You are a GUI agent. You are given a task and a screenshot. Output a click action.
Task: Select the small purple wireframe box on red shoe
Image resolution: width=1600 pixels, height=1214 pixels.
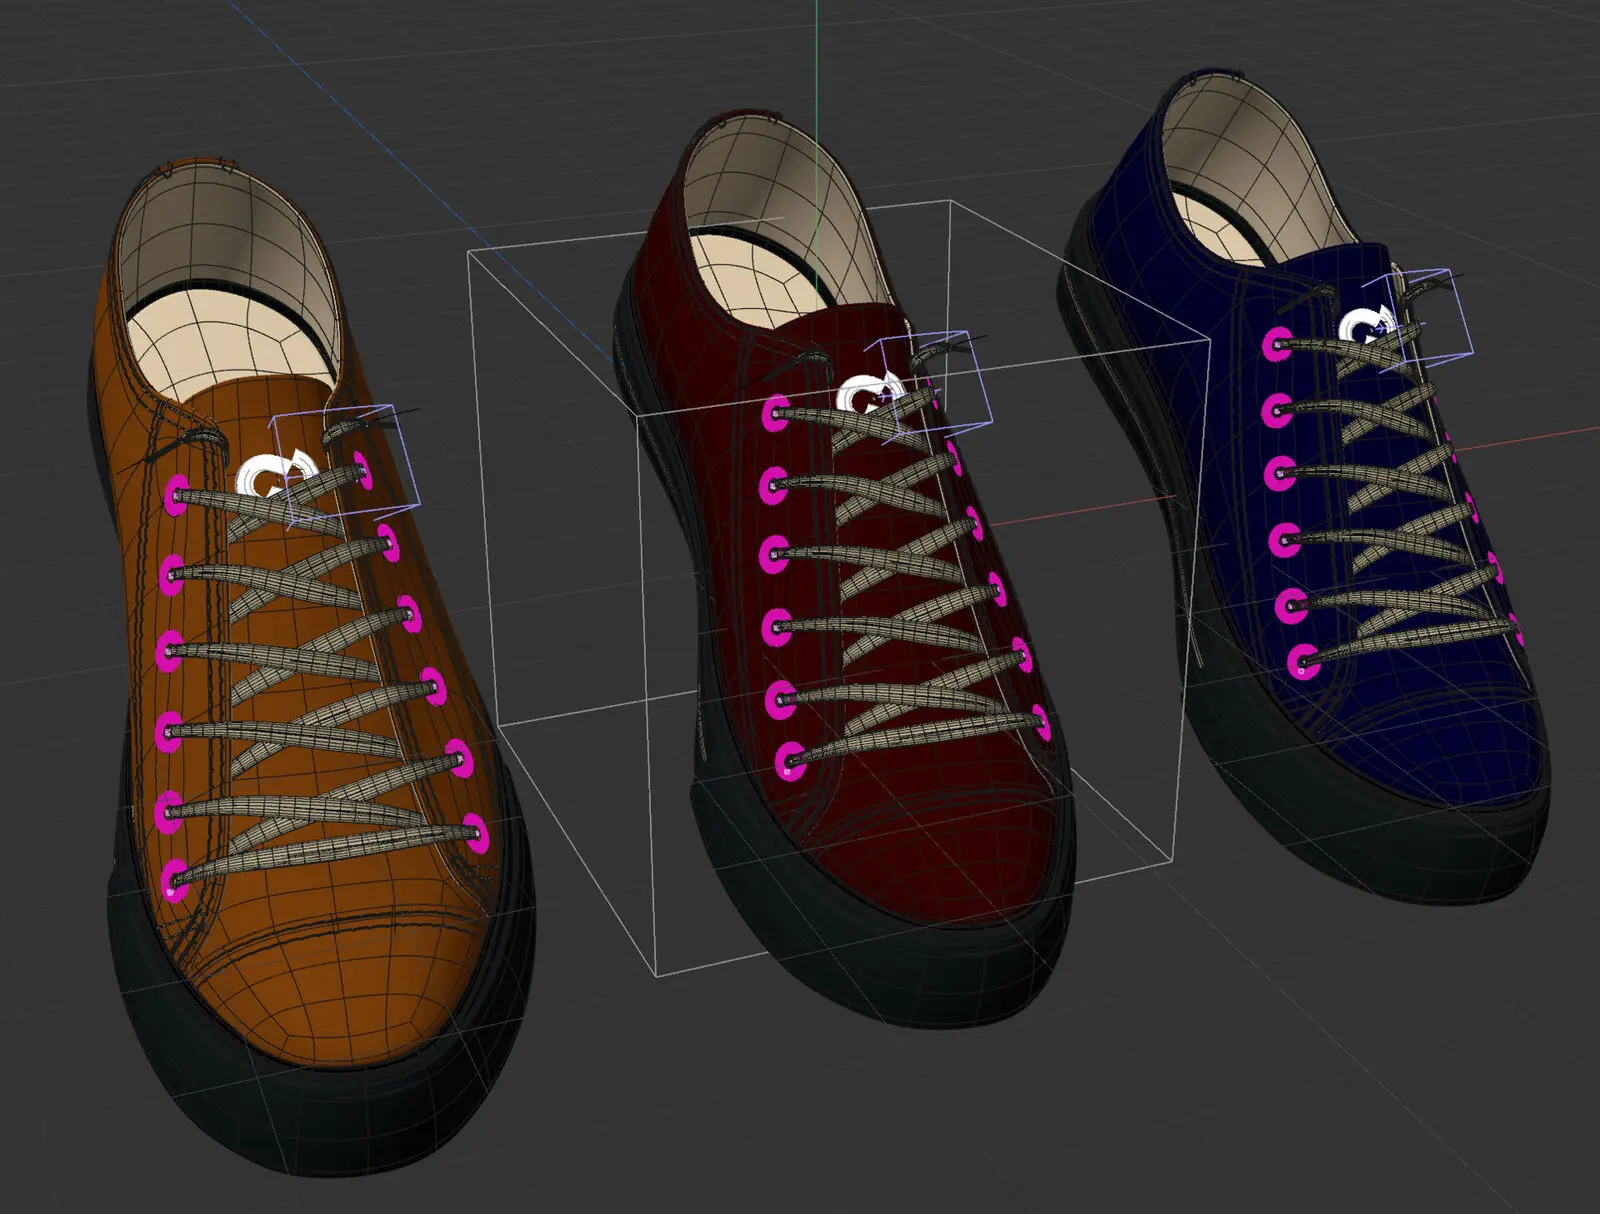click(928, 387)
